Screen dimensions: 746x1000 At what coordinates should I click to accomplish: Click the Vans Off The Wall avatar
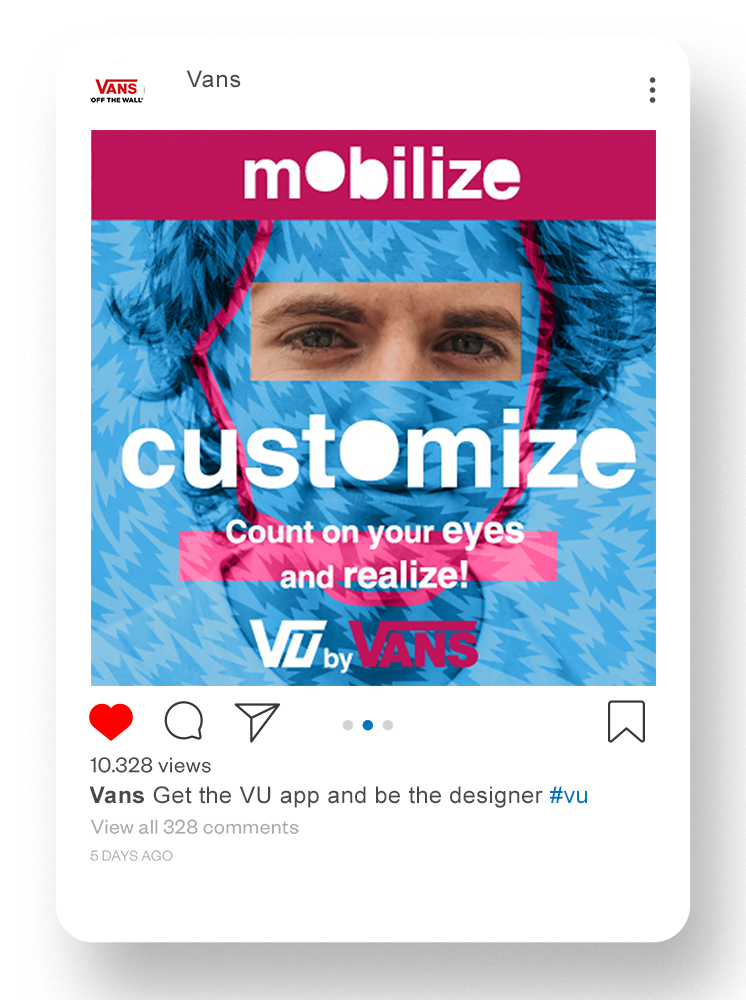coord(117,90)
